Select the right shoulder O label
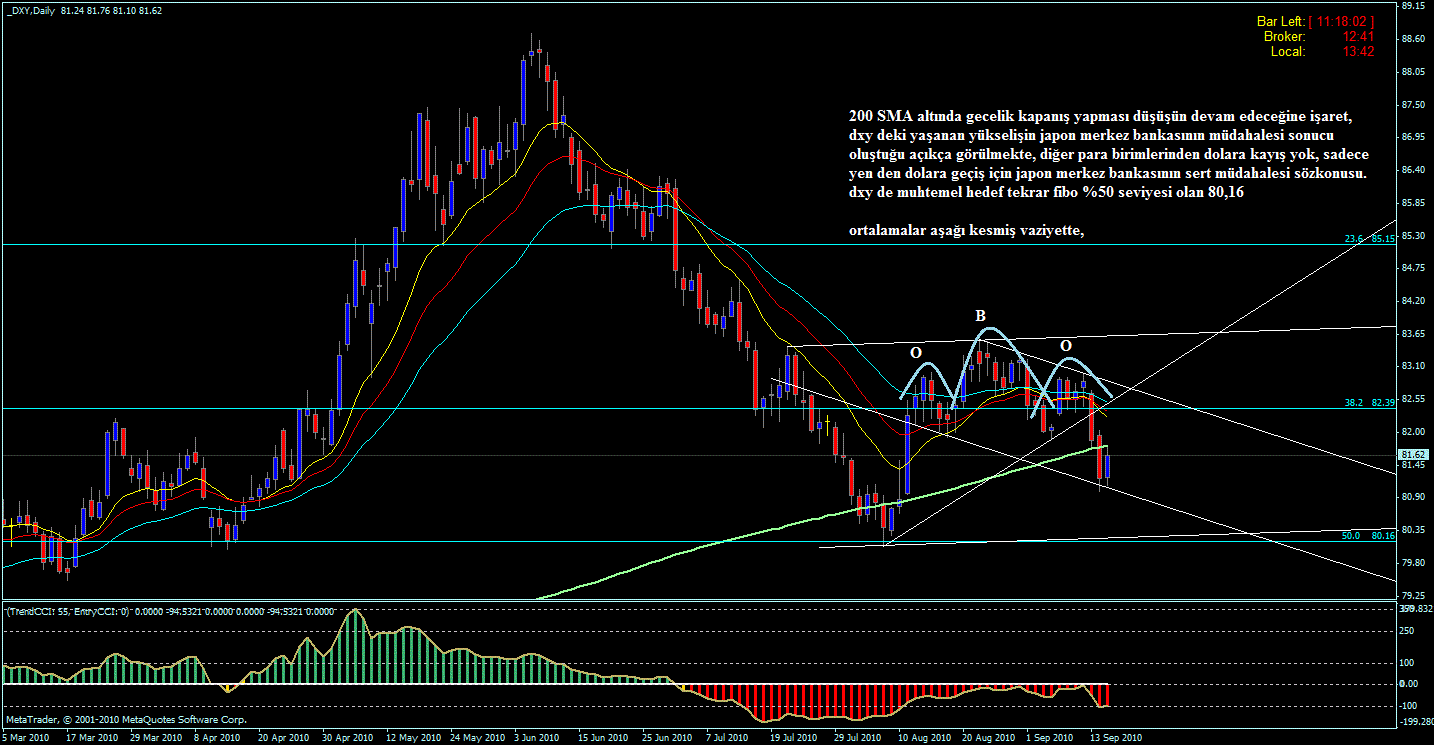 point(1066,345)
